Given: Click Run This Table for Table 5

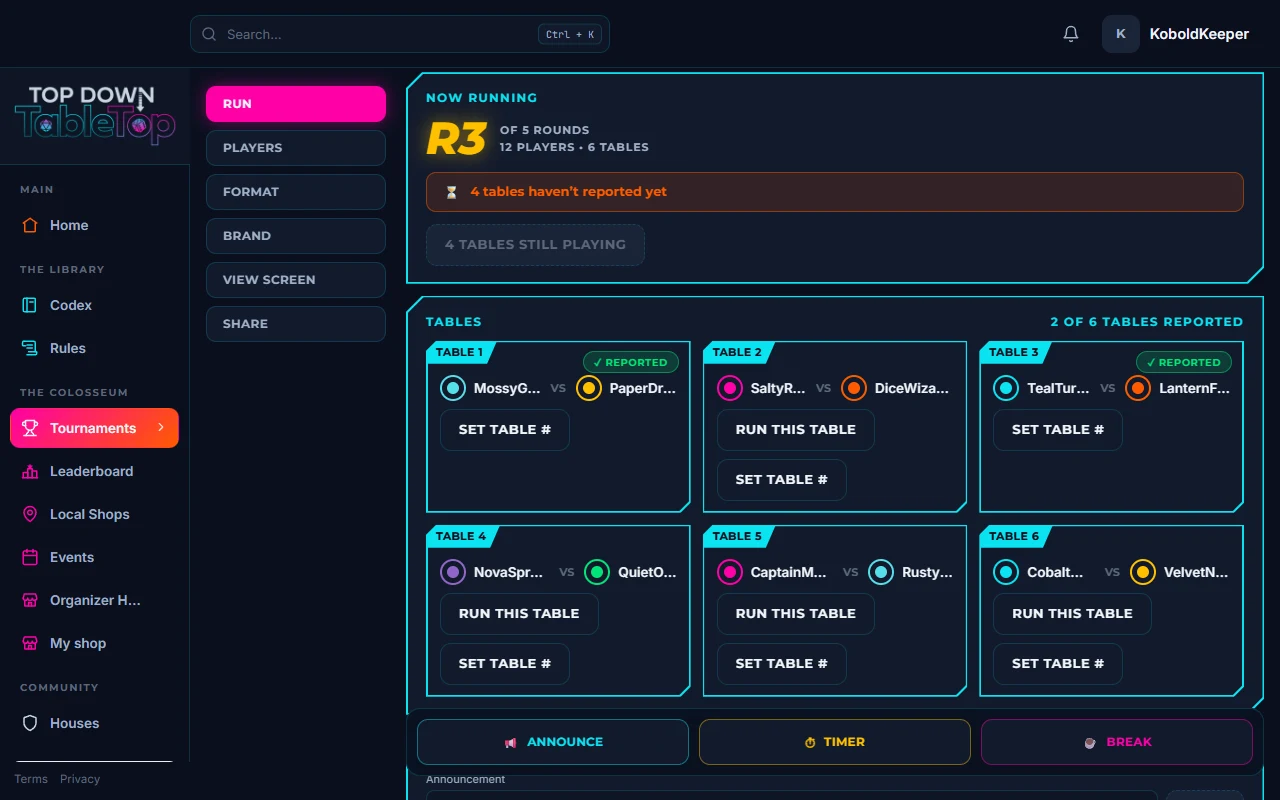Looking at the screenshot, I should 796,614.
